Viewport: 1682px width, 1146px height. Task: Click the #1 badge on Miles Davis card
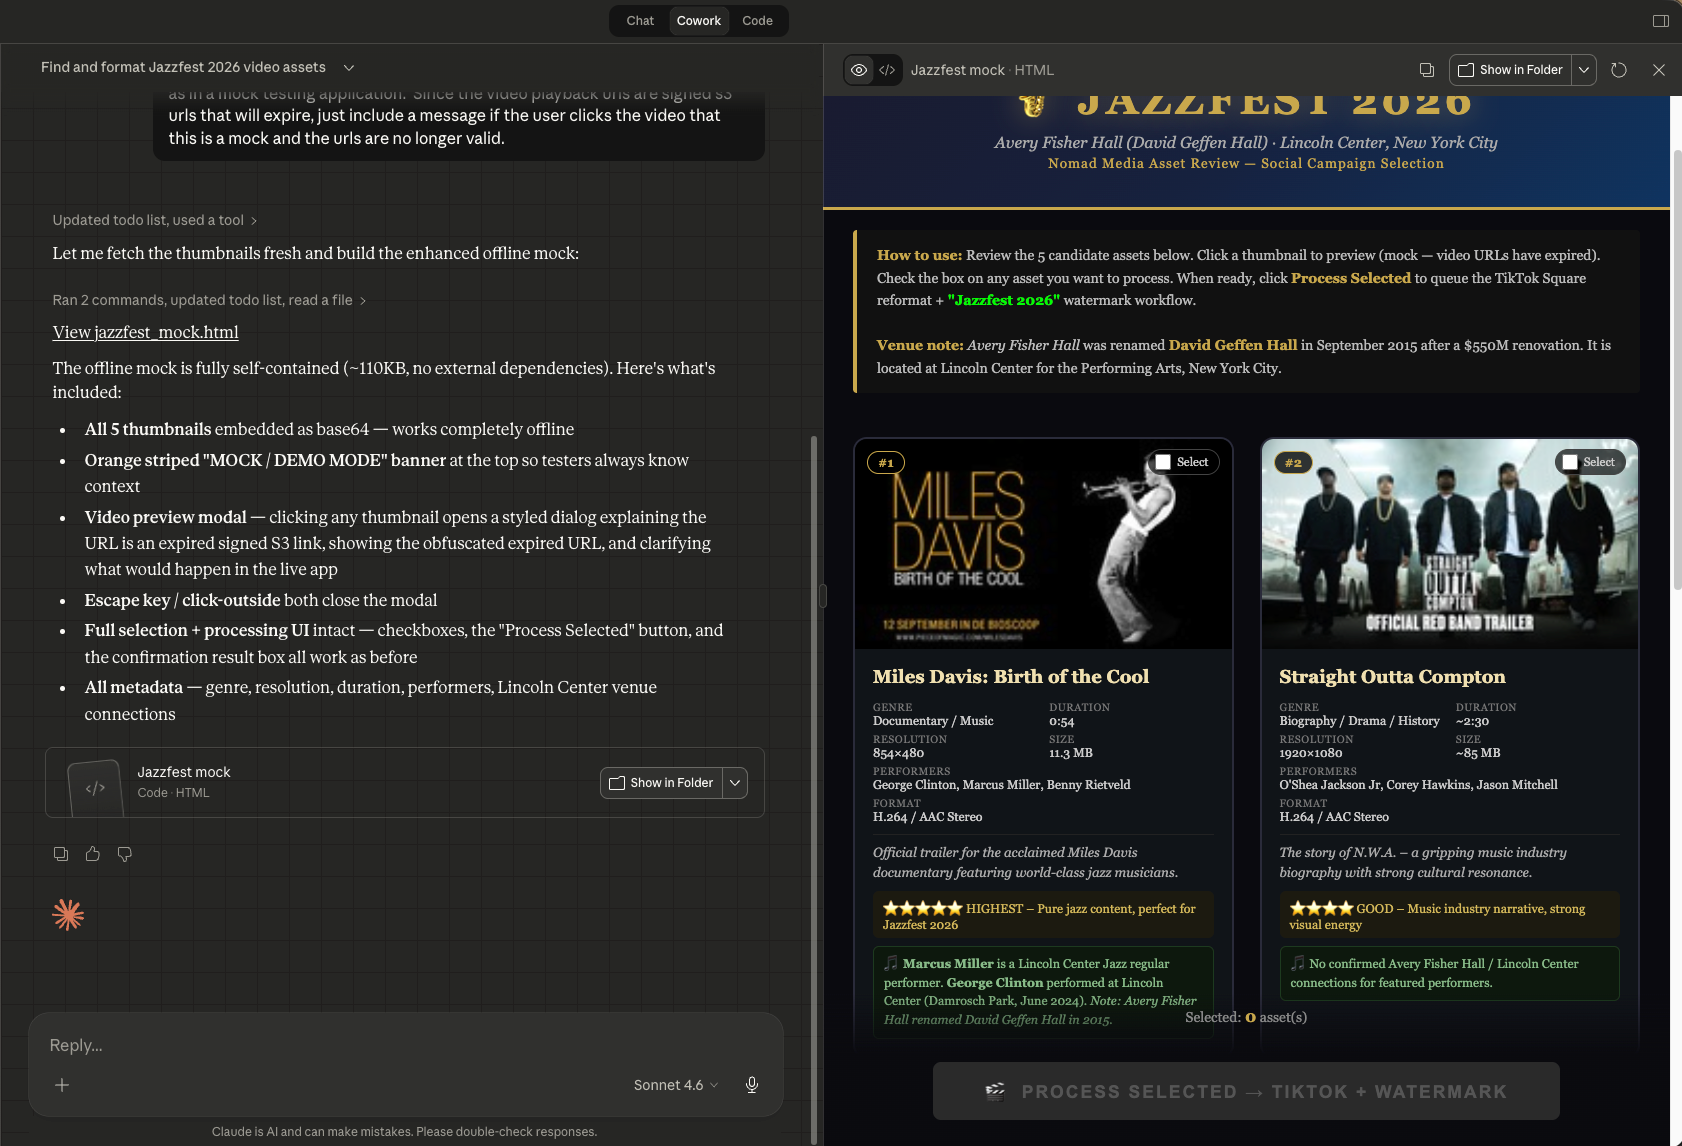pyautogui.click(x=886, y=463)
